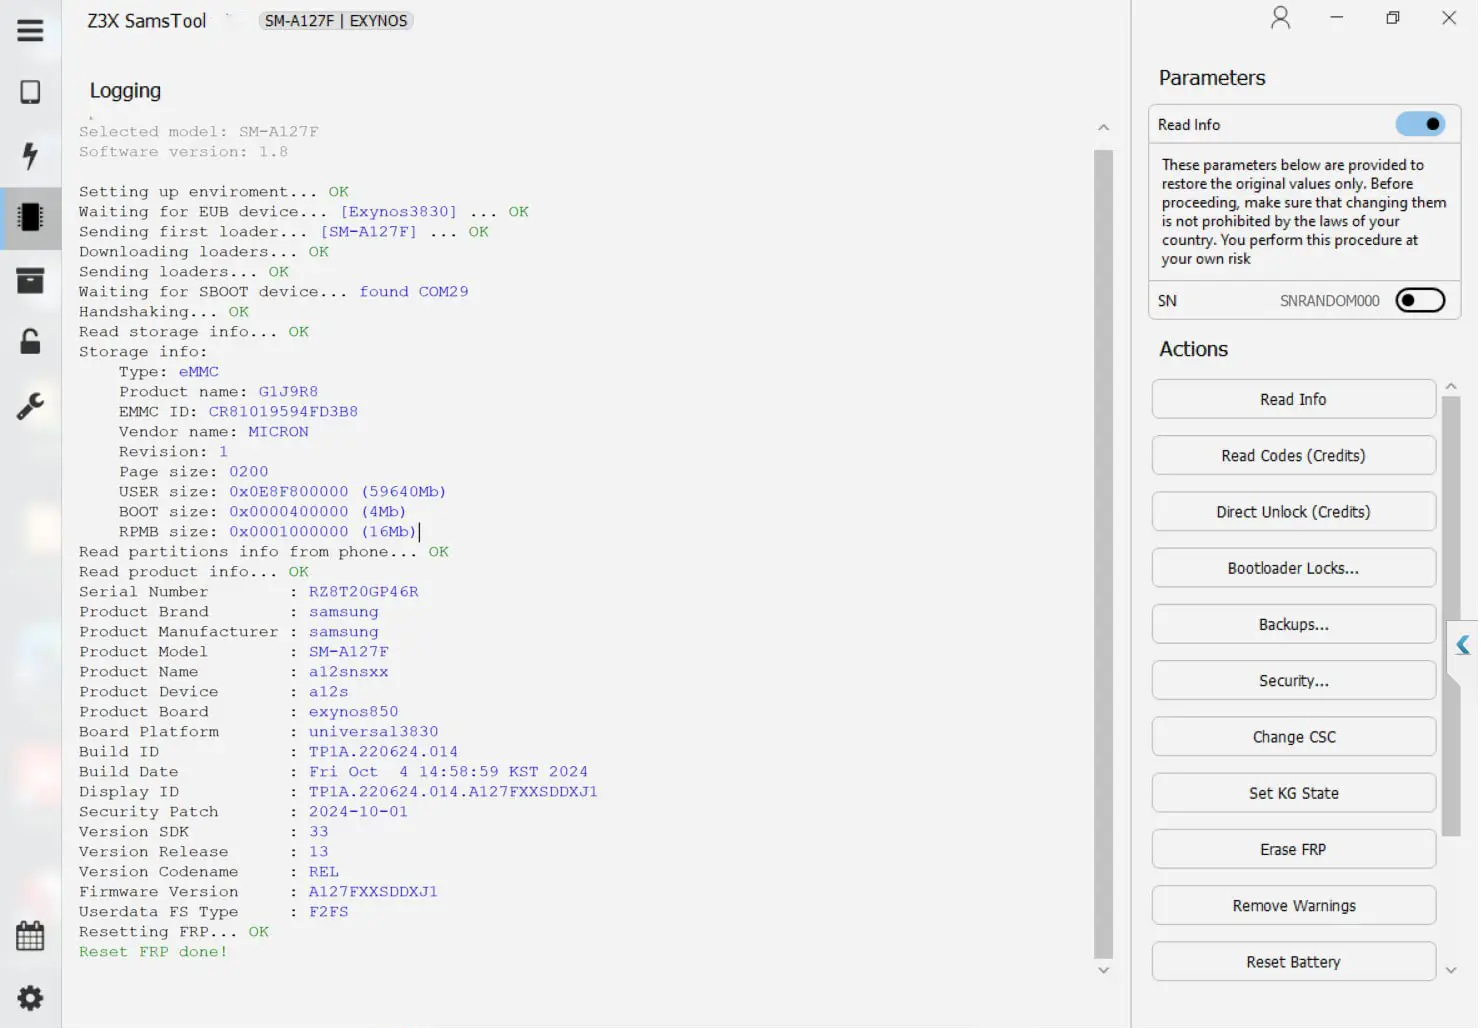Click the universal3830 board platform value
1482x1028 pixels.
(x=373, y=731)
